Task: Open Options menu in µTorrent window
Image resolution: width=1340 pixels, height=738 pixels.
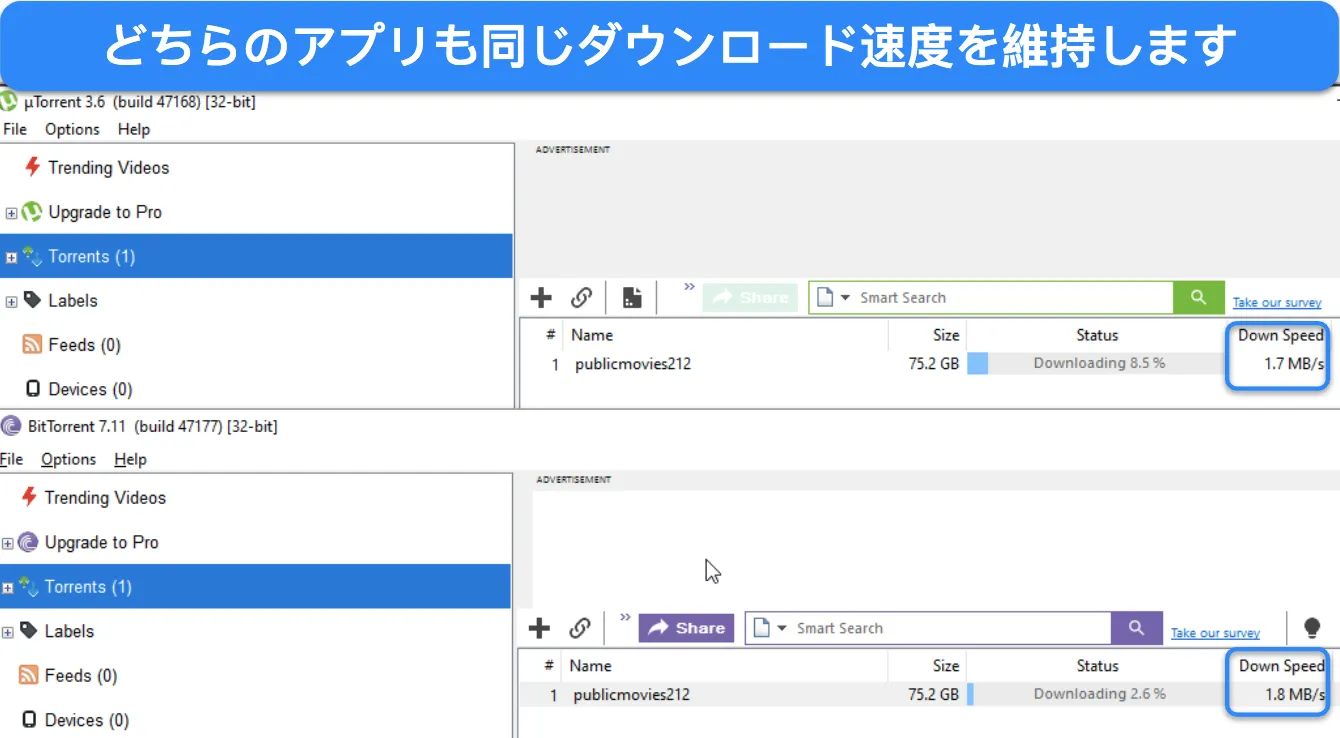Action: point(72,129)
